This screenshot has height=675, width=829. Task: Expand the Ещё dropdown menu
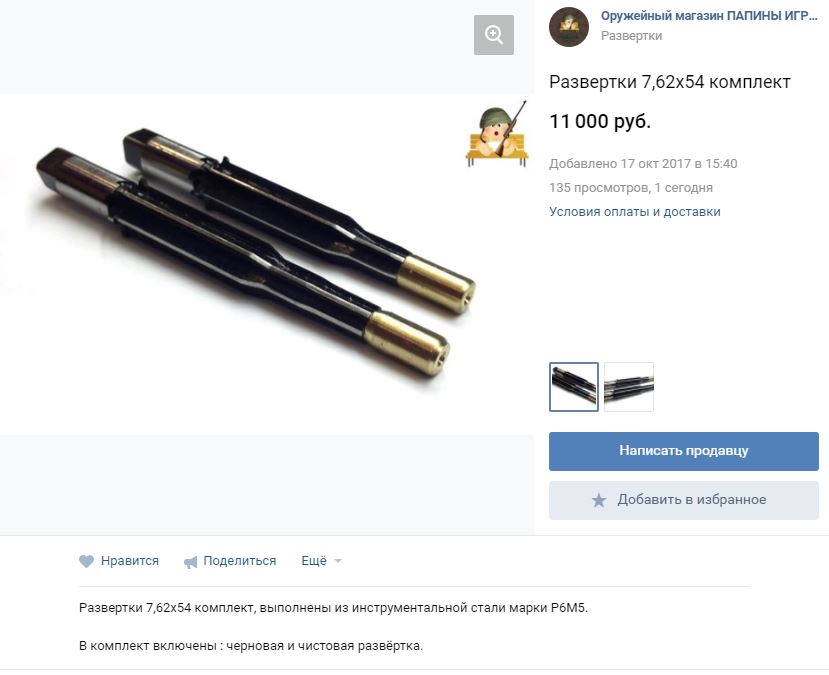pyautogui.click(x=321, y=561)
